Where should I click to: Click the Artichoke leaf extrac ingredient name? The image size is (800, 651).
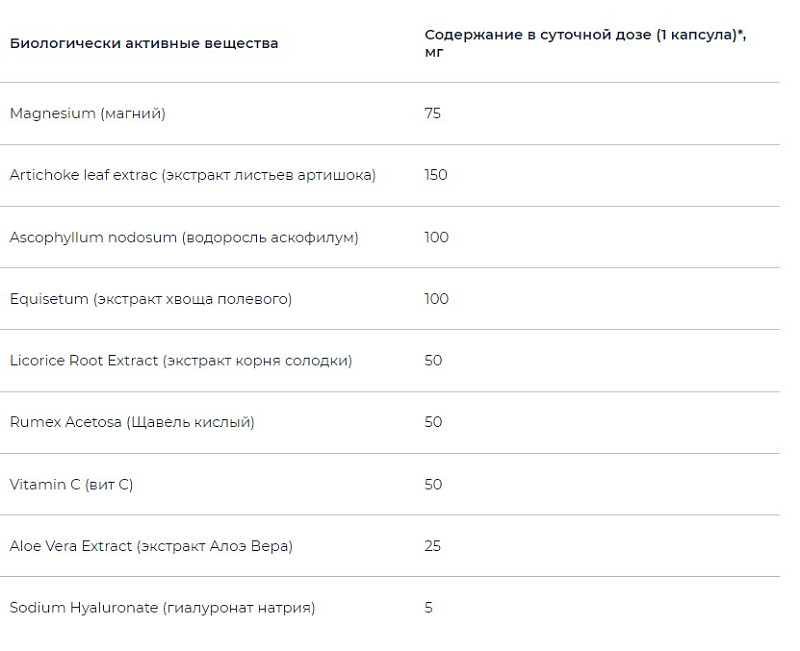193,175
